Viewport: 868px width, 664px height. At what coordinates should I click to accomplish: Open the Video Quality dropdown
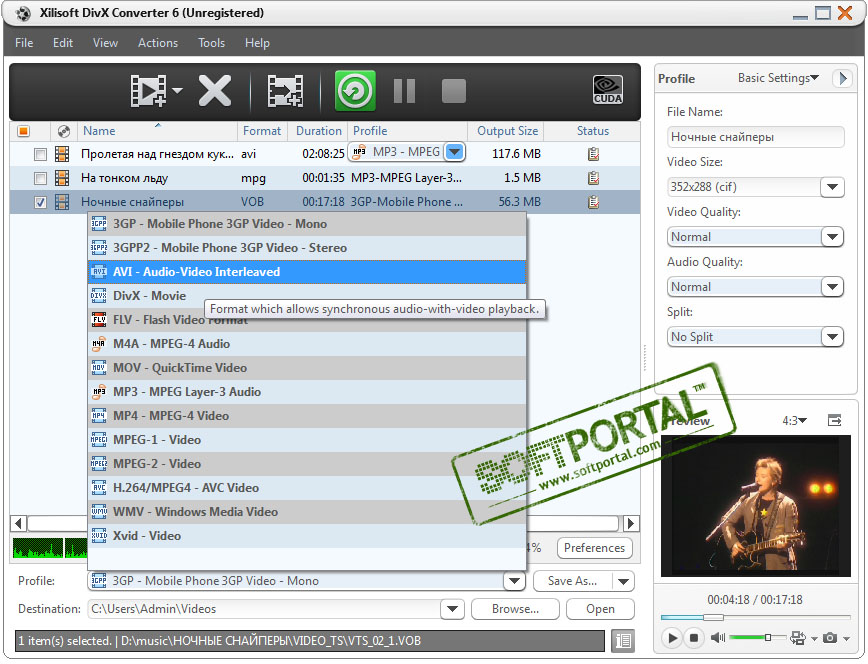coord(832,237)
